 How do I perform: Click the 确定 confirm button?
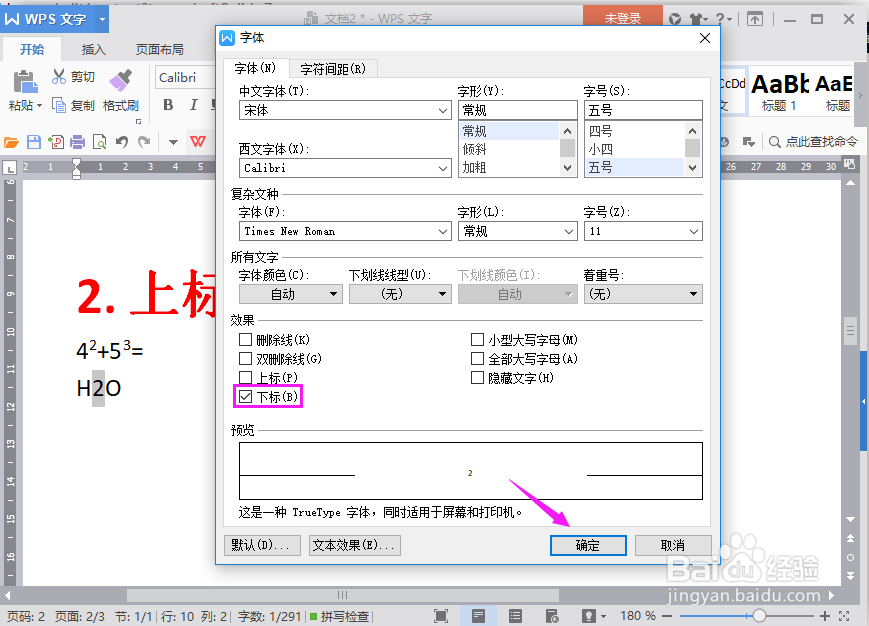click(x=588, y=545)
